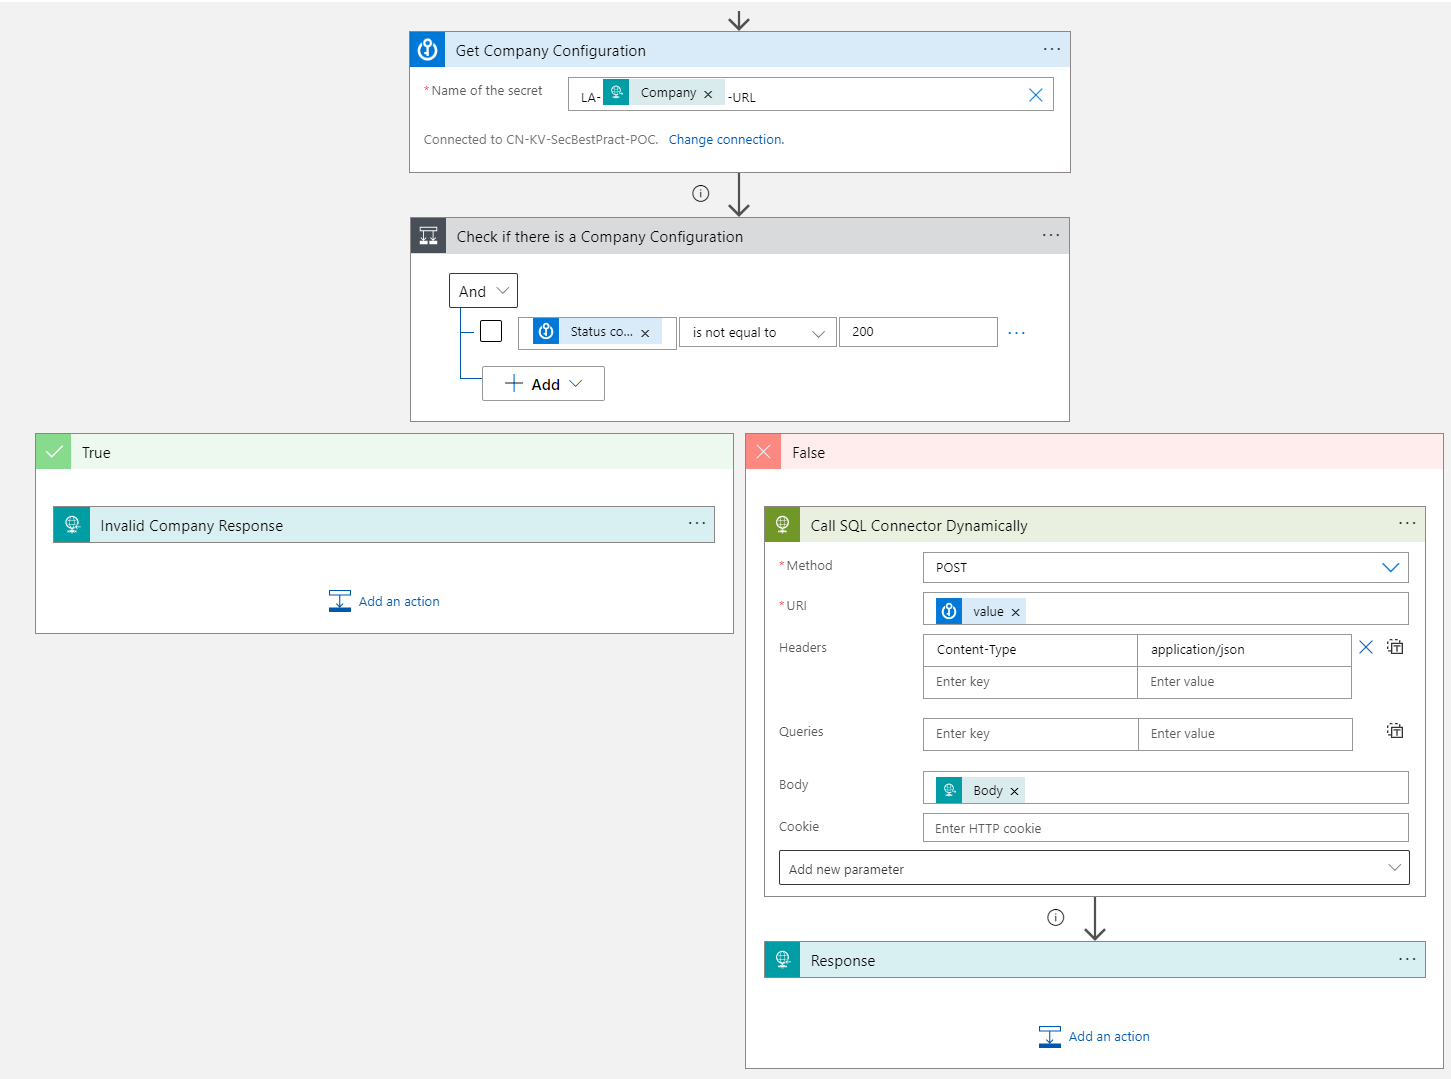Image resolution: width=1451 pixels, height=1079 pixels.
Task: Remove the Company token from secret name
Action: pyautogui.click(x=708, y=94)
